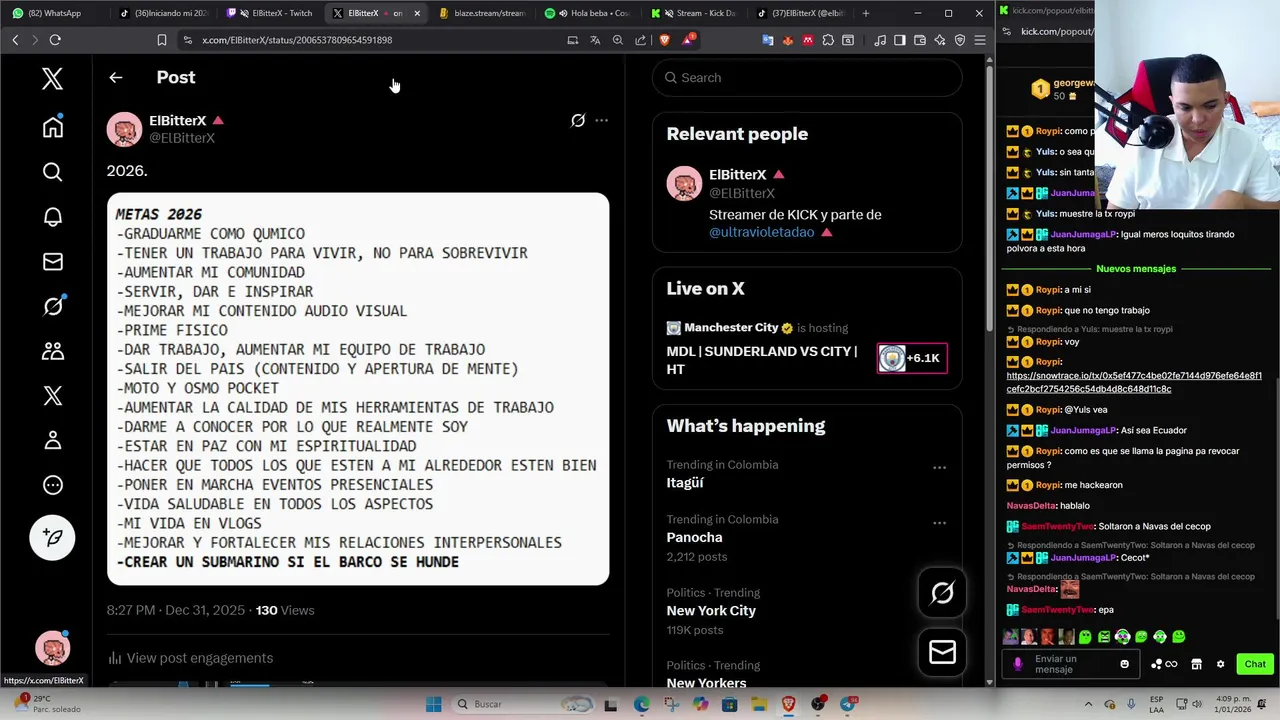Switch to the WhatsApp browser tab
The width and height of the screenshot is (1280, 720).
(54, 13)
